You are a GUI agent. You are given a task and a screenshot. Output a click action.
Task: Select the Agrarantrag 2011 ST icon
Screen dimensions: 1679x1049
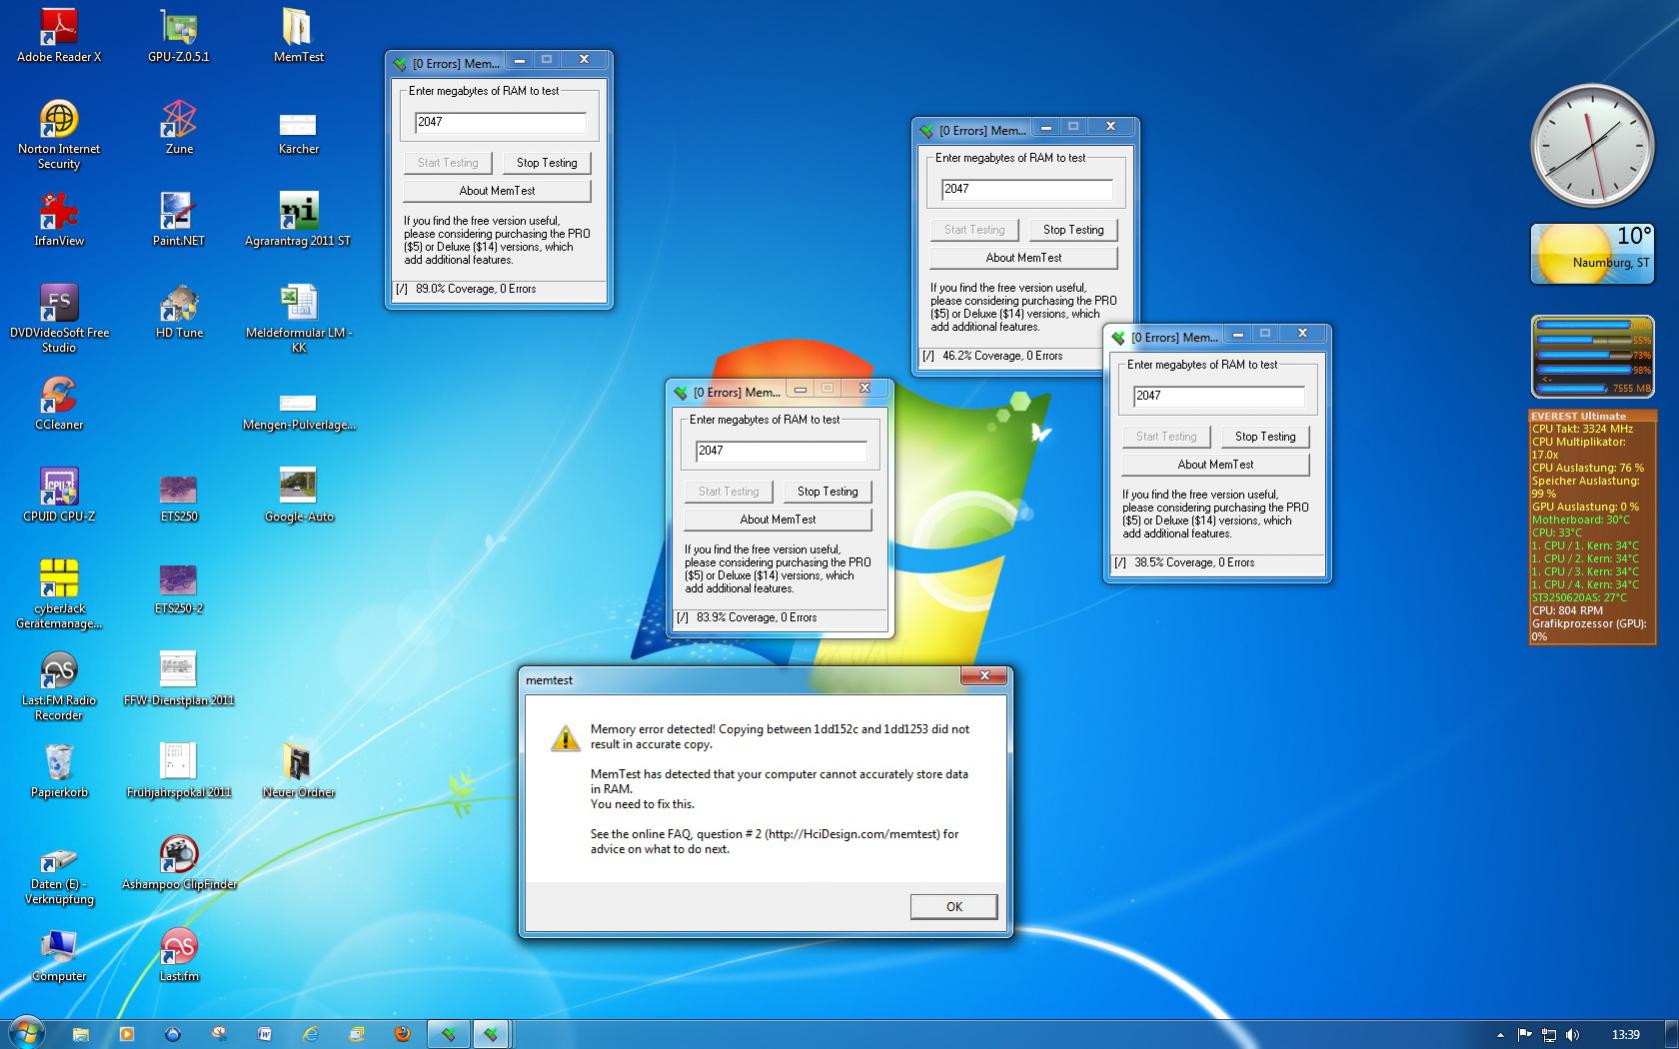pos(298,220)
